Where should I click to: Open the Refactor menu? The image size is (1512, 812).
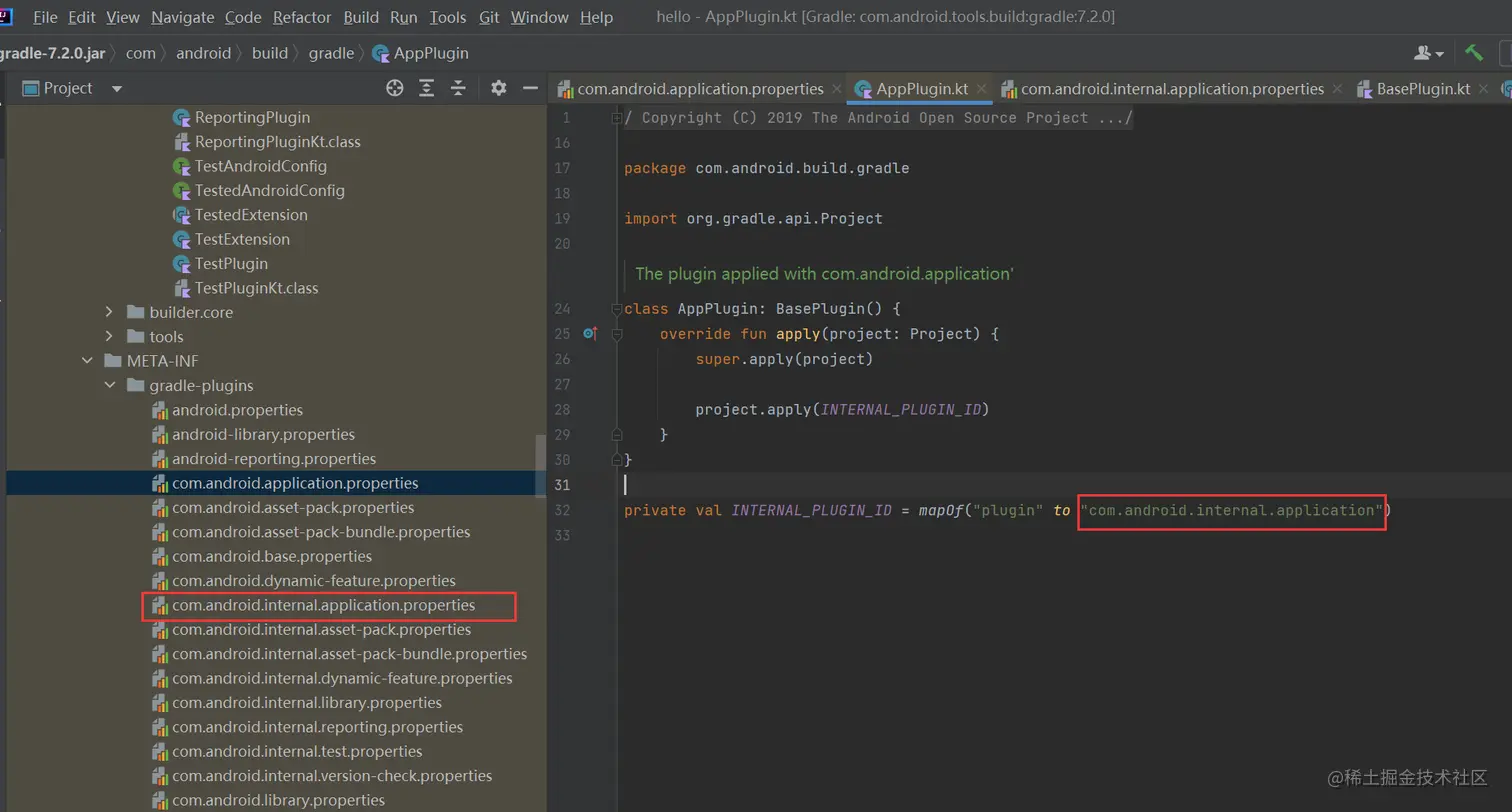point(302,18)
